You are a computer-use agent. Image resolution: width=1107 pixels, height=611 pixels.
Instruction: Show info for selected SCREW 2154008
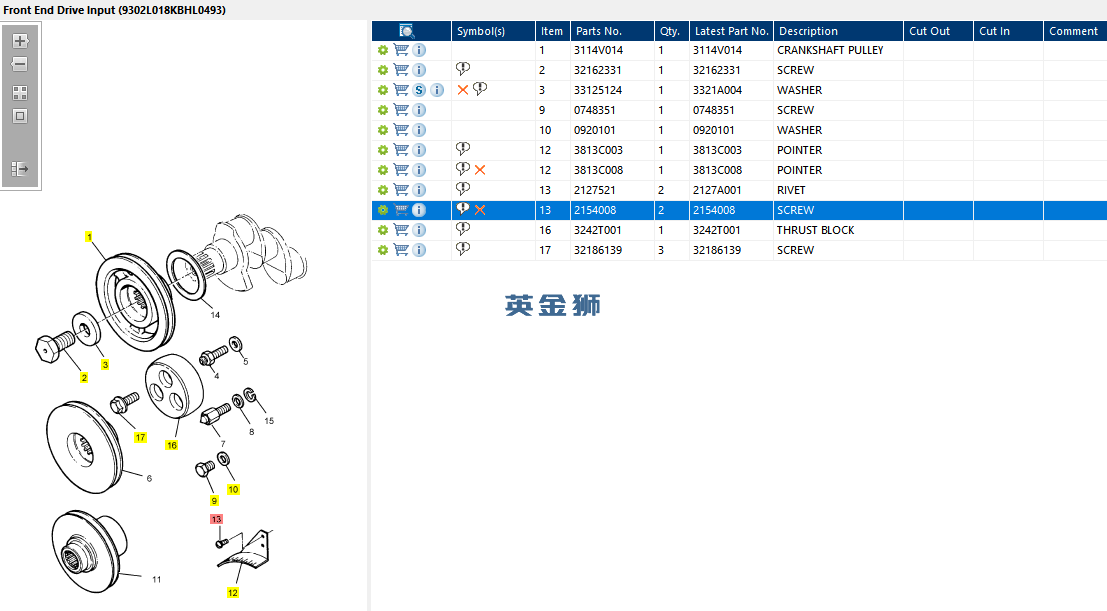click(x=419, y=210)
